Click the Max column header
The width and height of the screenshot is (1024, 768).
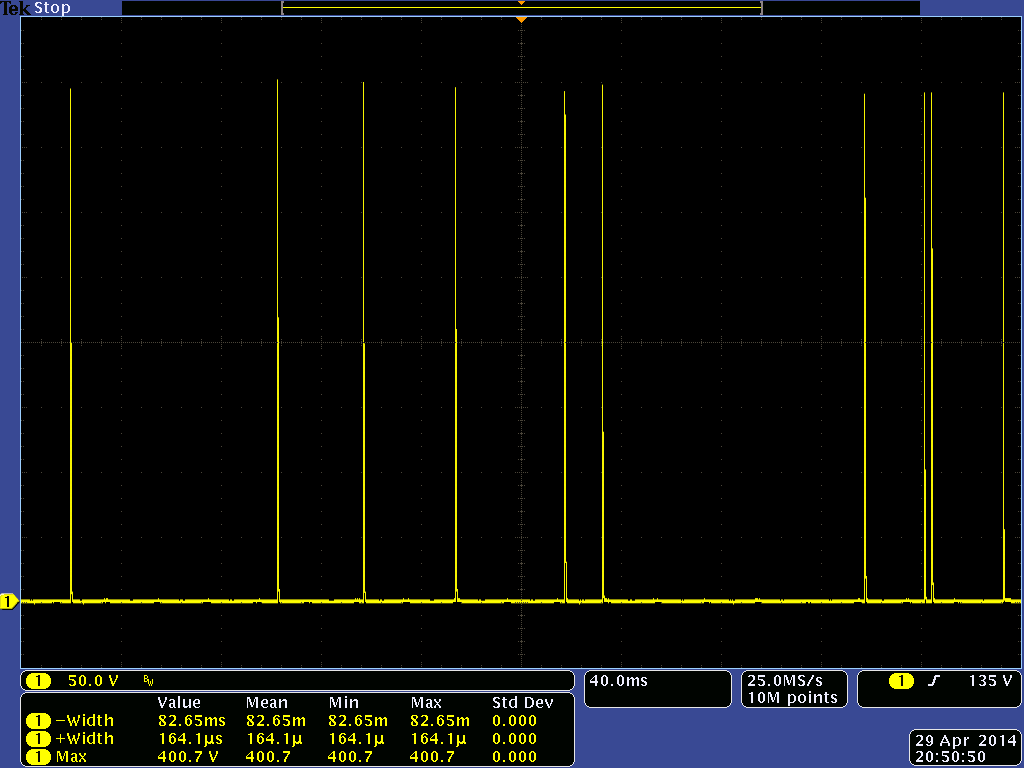tap(426, 703)
